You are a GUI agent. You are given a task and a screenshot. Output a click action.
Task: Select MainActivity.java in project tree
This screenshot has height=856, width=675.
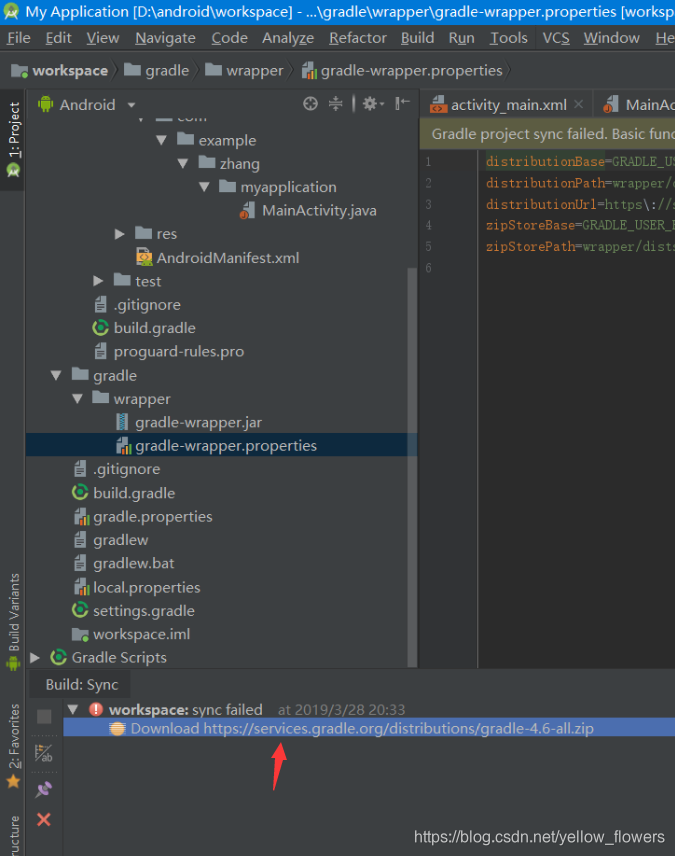tap(308, 211)
